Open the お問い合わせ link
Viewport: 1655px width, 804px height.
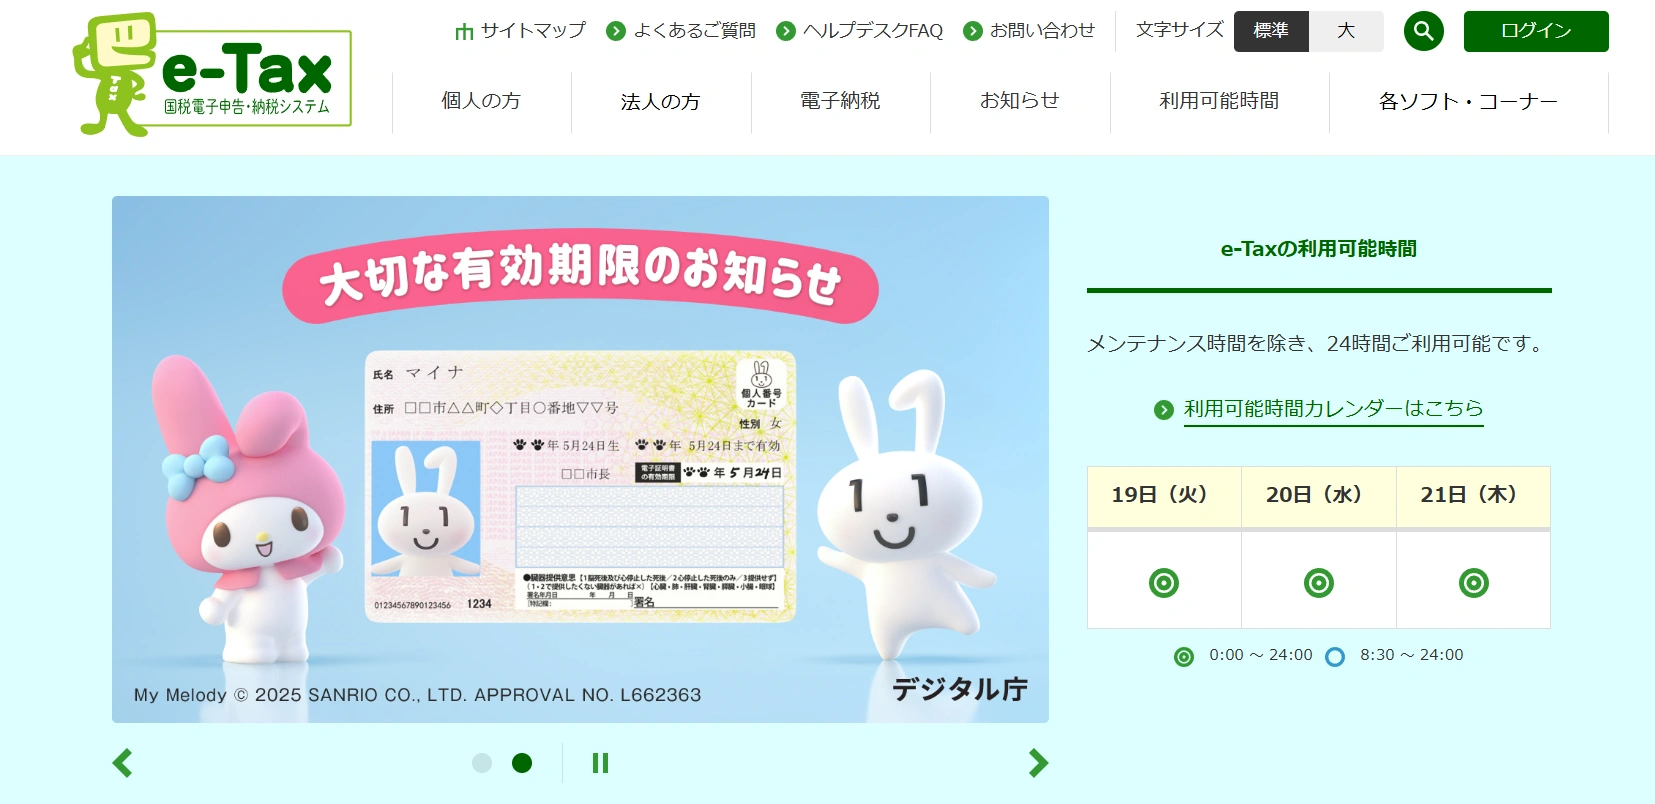pos(1042,31)
